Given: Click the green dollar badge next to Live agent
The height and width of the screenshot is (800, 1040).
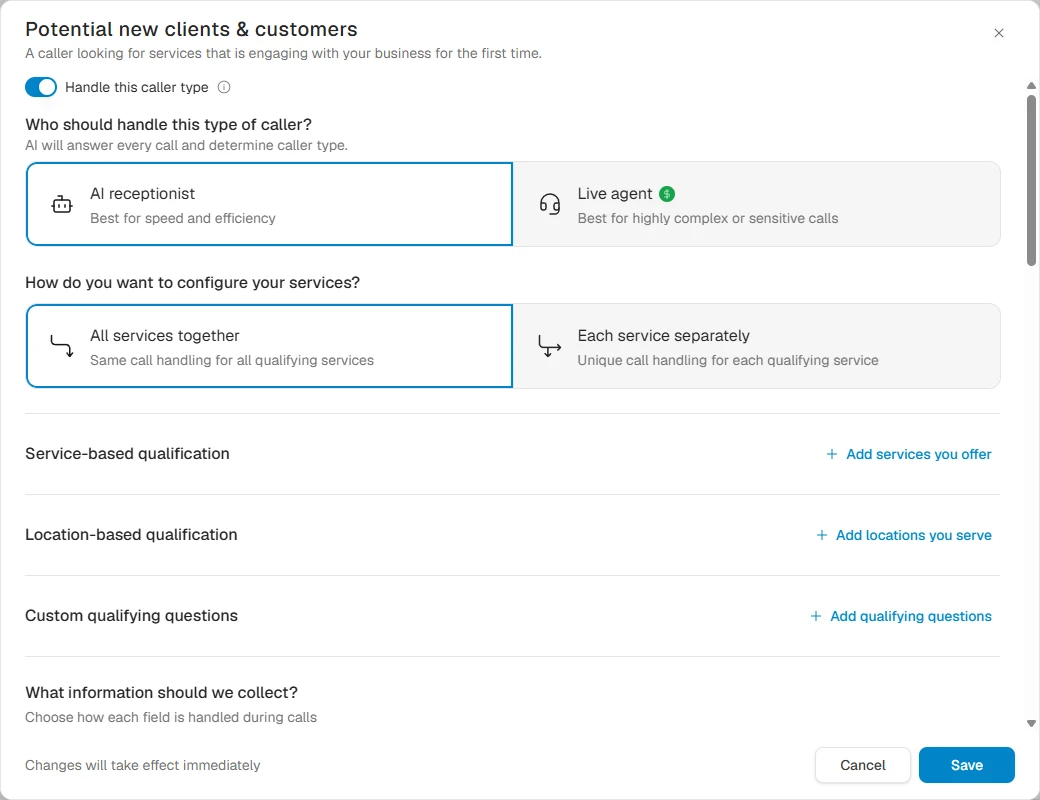Looking at the screenshot, I should [667, 194].
